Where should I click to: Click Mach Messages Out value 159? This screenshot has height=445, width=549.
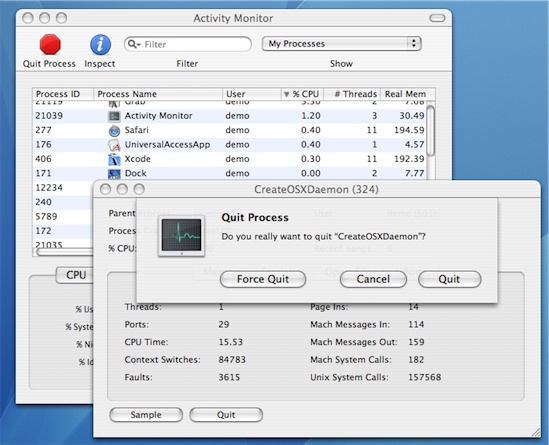point(416,342)
